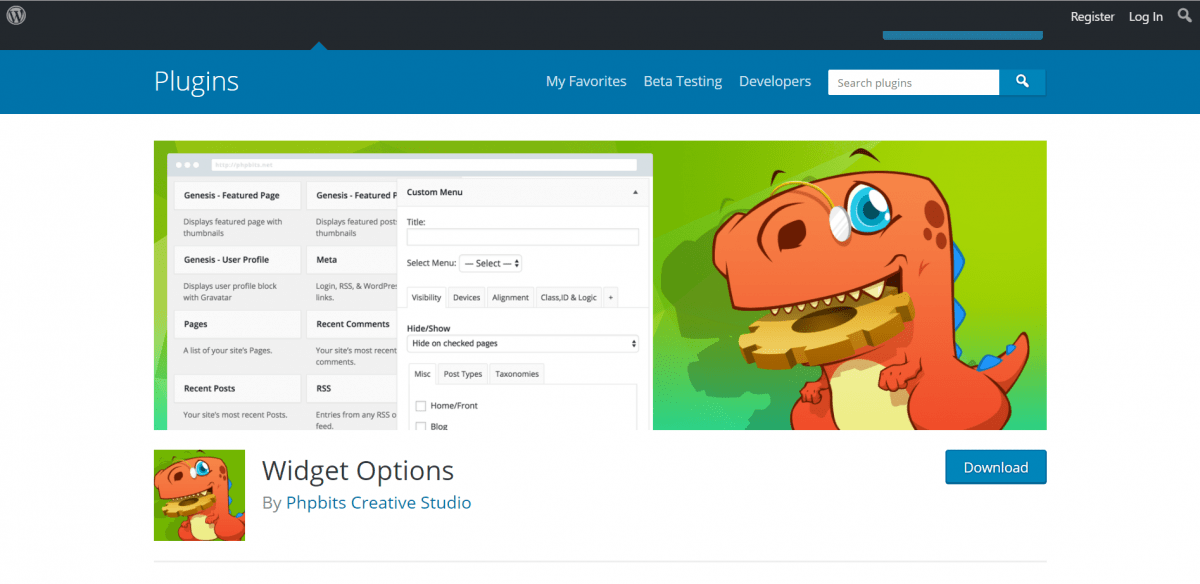Go to My Favorites

pos(586,82)
